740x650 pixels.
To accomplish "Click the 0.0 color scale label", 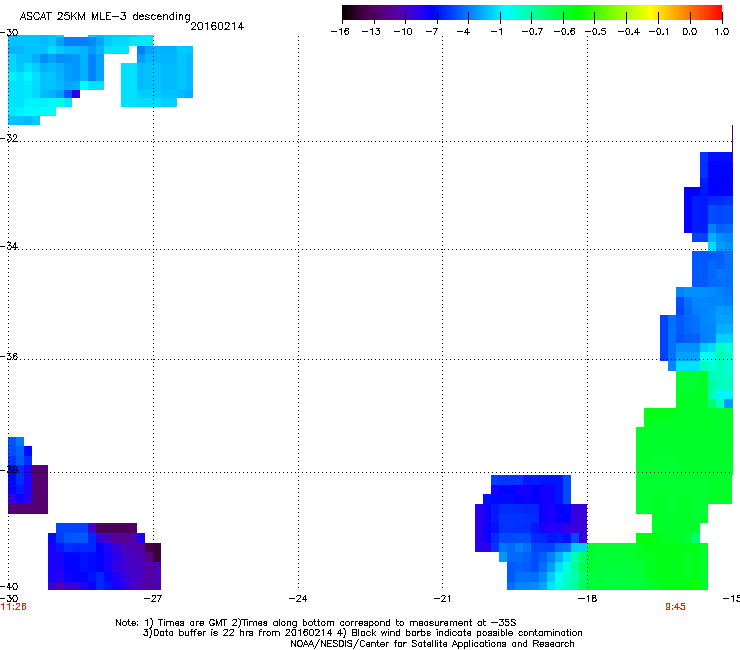I will [690, 32].
